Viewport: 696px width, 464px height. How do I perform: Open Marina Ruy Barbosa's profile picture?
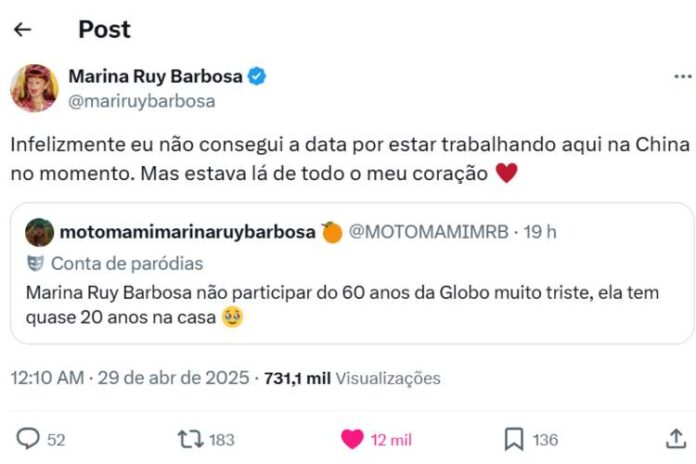(x=34, y=88)
